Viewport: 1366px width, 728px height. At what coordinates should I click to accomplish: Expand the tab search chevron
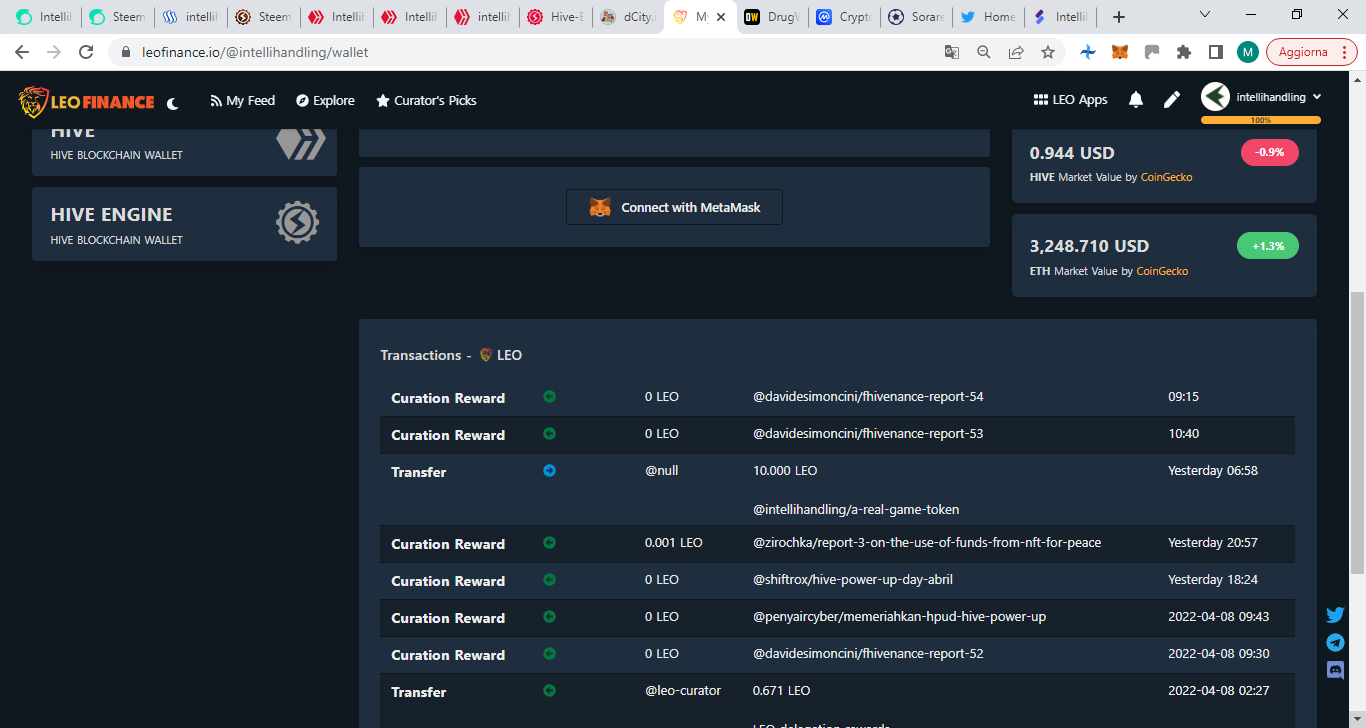click(x=1205, y=15)
